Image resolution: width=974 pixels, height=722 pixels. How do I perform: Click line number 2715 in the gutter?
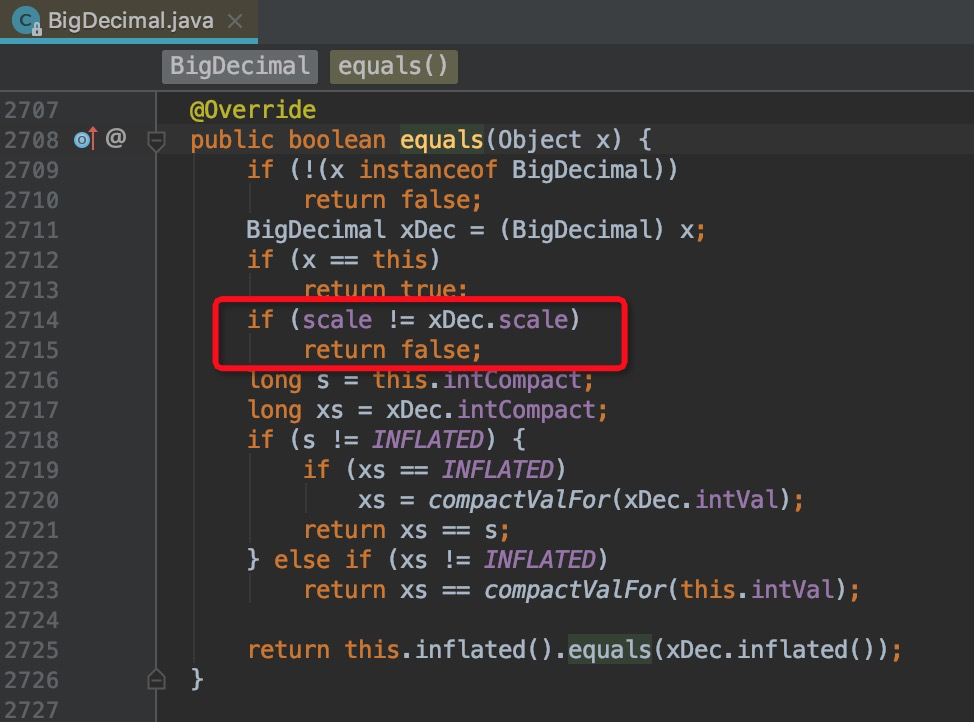click(31, 350)
